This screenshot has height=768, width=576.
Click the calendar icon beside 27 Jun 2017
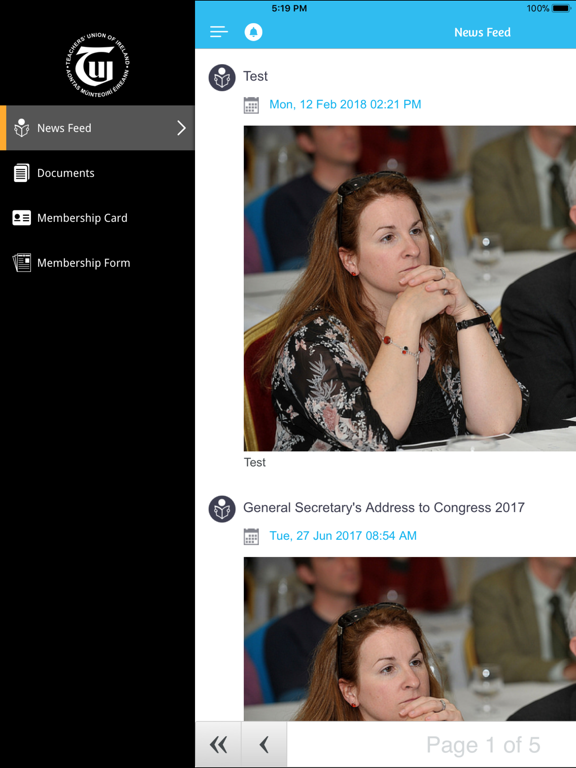tap(251, 536)
